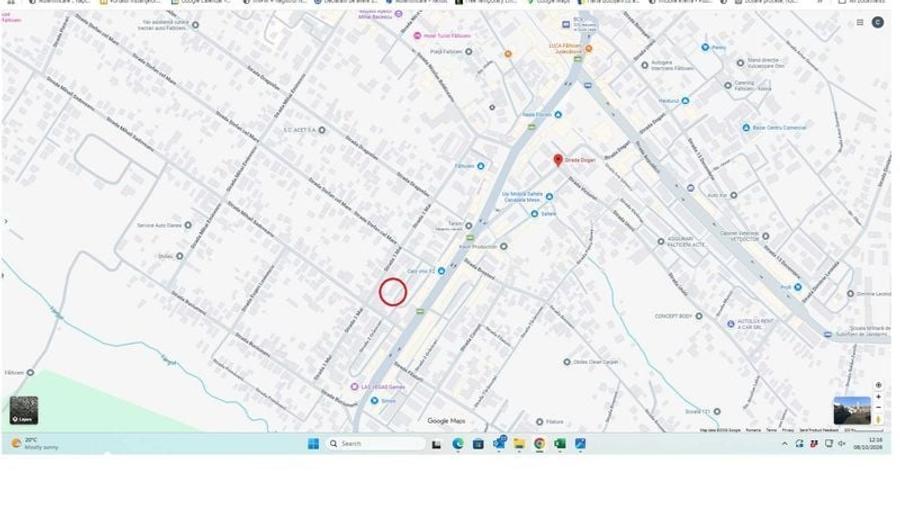Open the BCR ATM marker
The height and width of the screenshot is (509, 900).
566,24
